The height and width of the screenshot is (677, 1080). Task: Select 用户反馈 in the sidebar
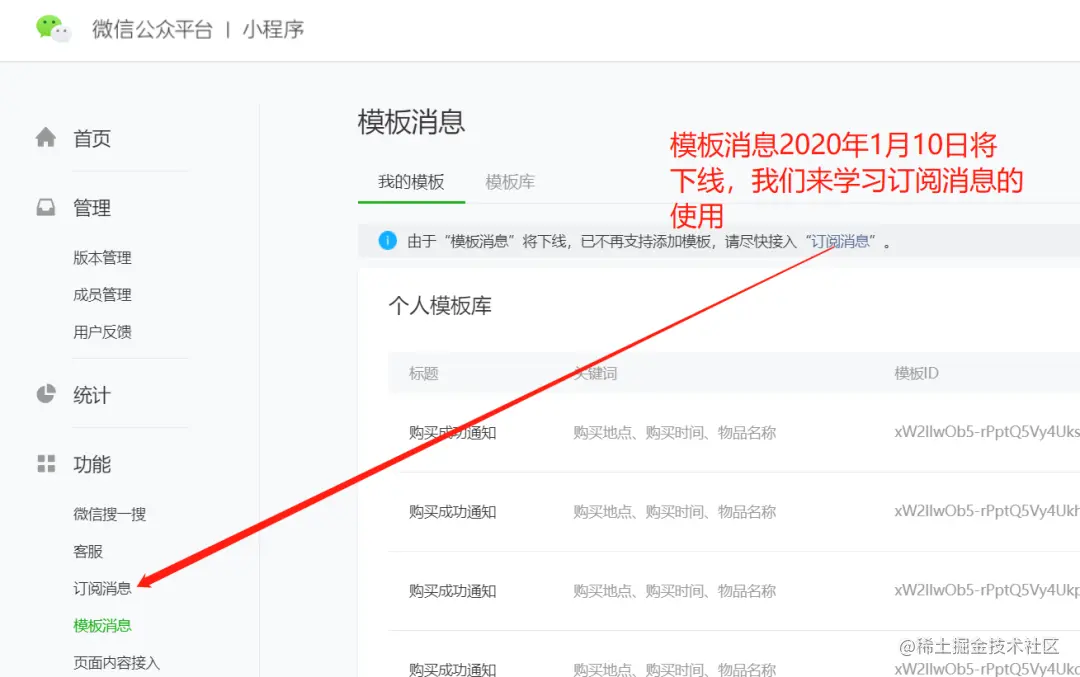click(101, 331)
